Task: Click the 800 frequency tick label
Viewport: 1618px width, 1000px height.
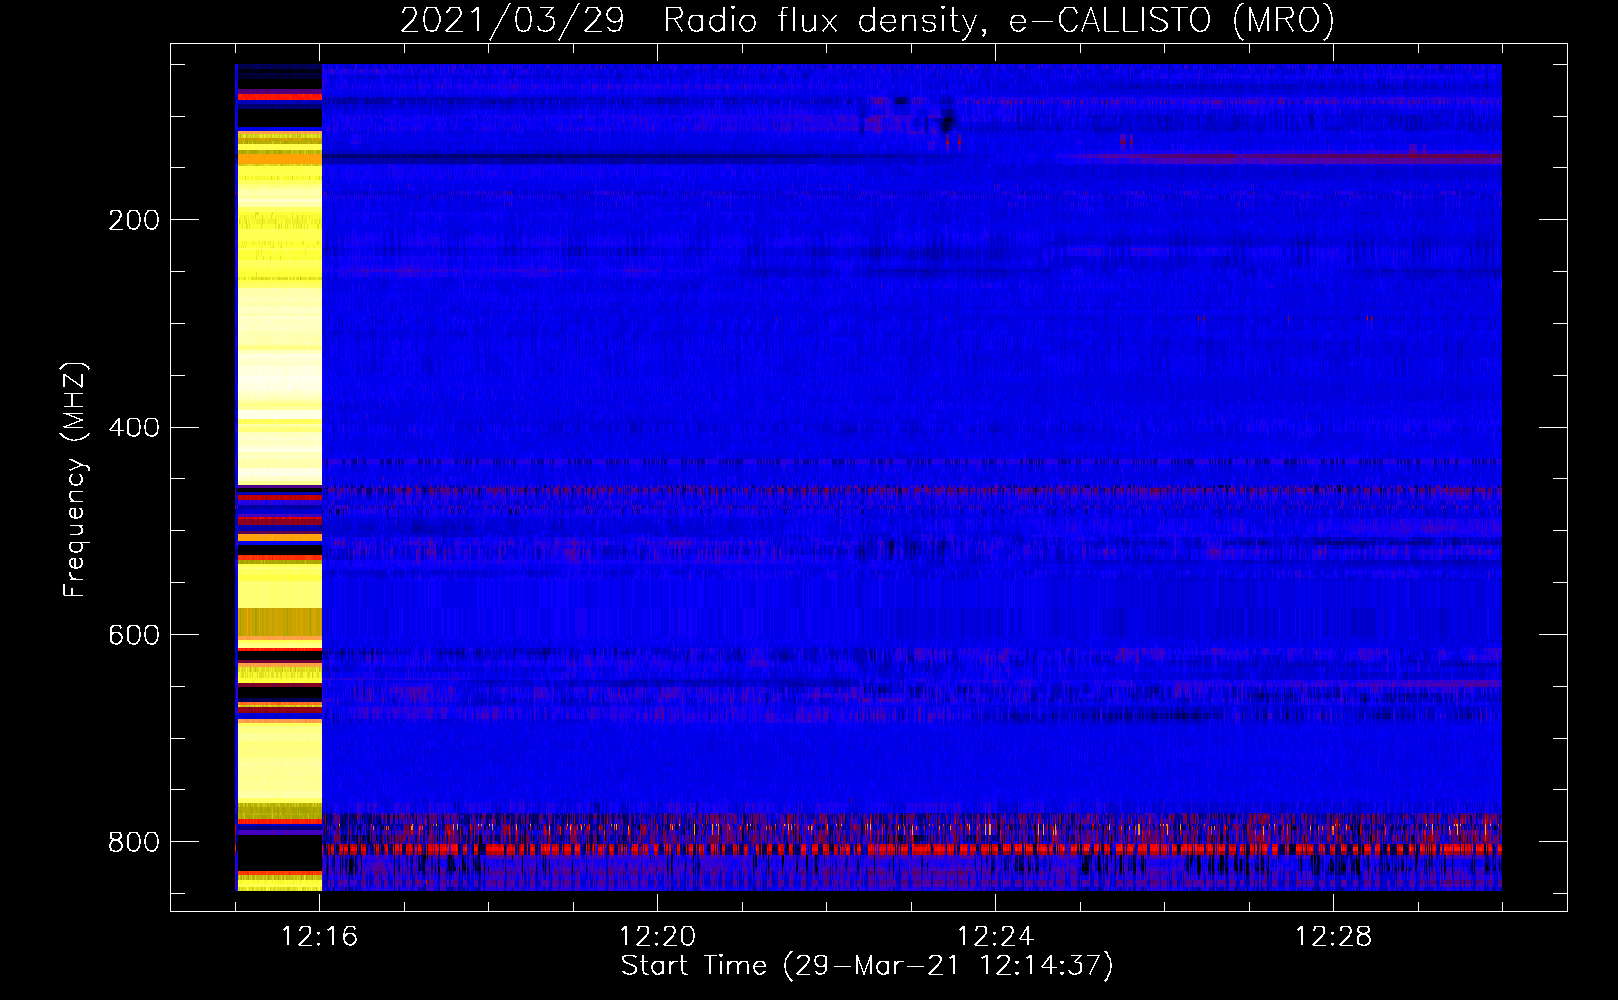Action: [x=134, y=842]
